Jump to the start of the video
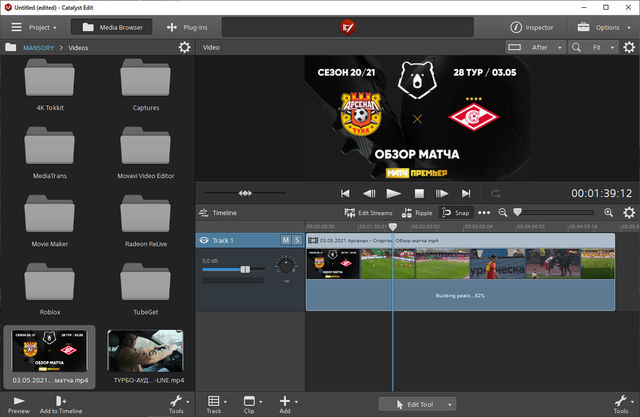640x417 pixels. click(x=345, y=193)
